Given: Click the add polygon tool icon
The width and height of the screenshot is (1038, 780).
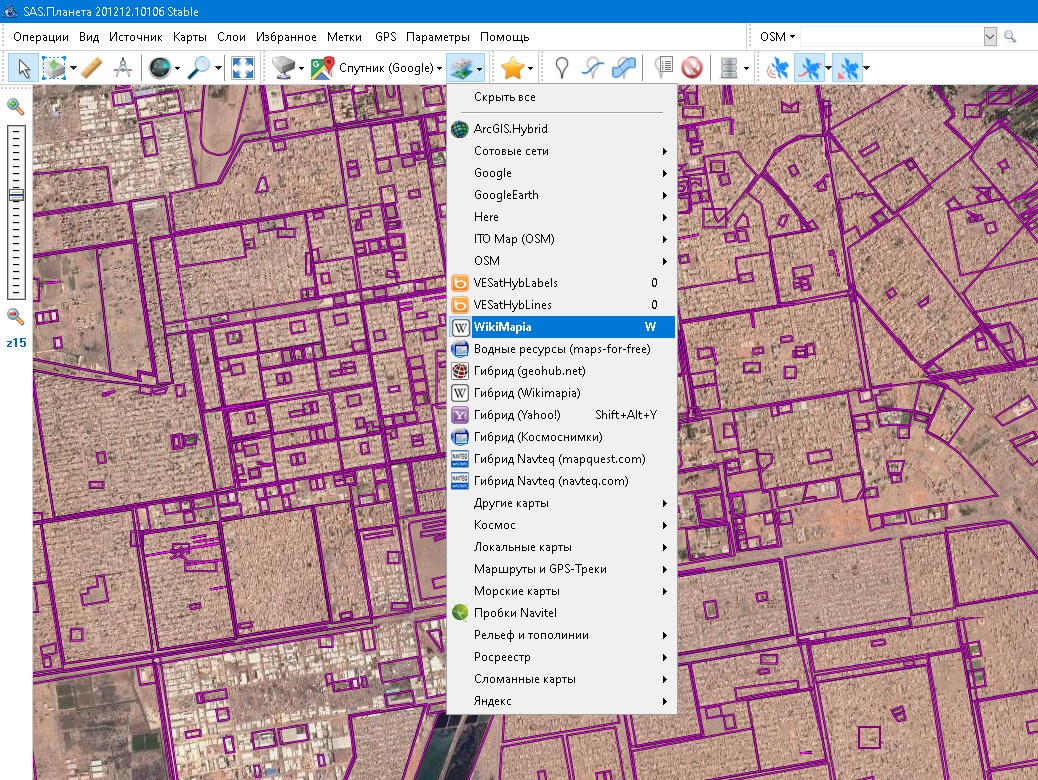Looking at the screenshot, I should coord(623,68).
